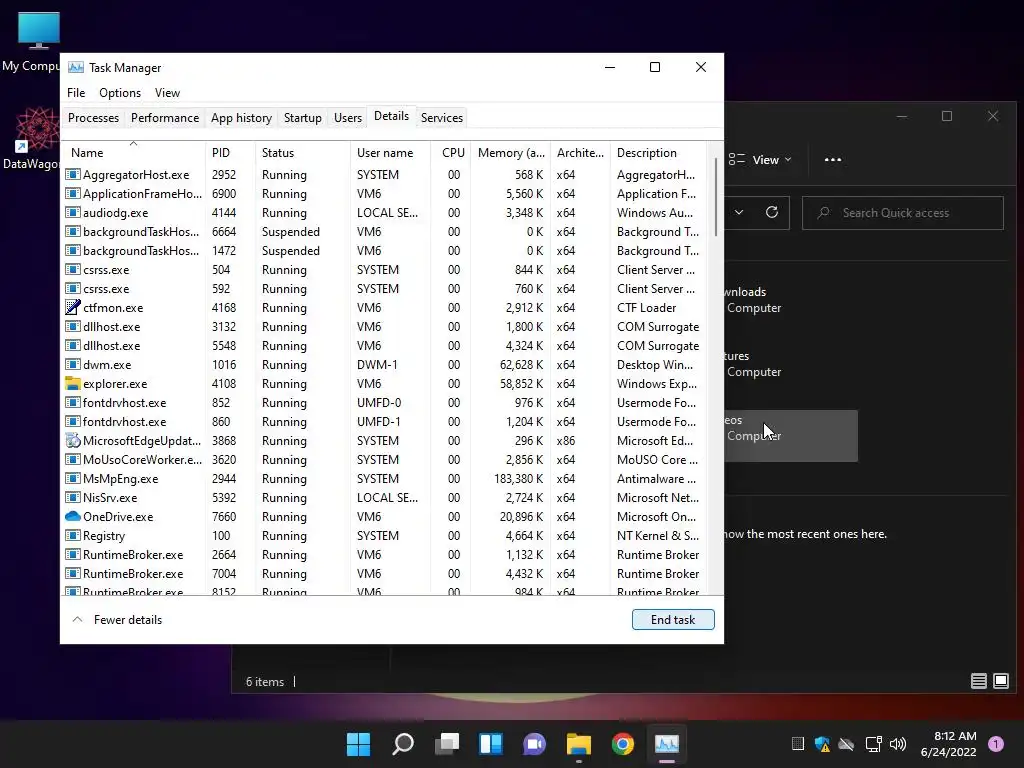Viewport: 1024px width, 768px height.
Task: Click the dwm.exe process icon
Action: 72,364
